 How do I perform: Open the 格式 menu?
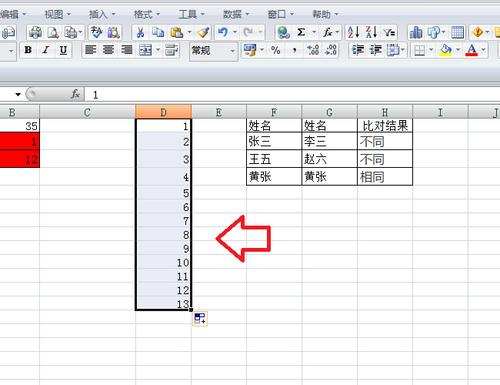[x=147, y=14]
